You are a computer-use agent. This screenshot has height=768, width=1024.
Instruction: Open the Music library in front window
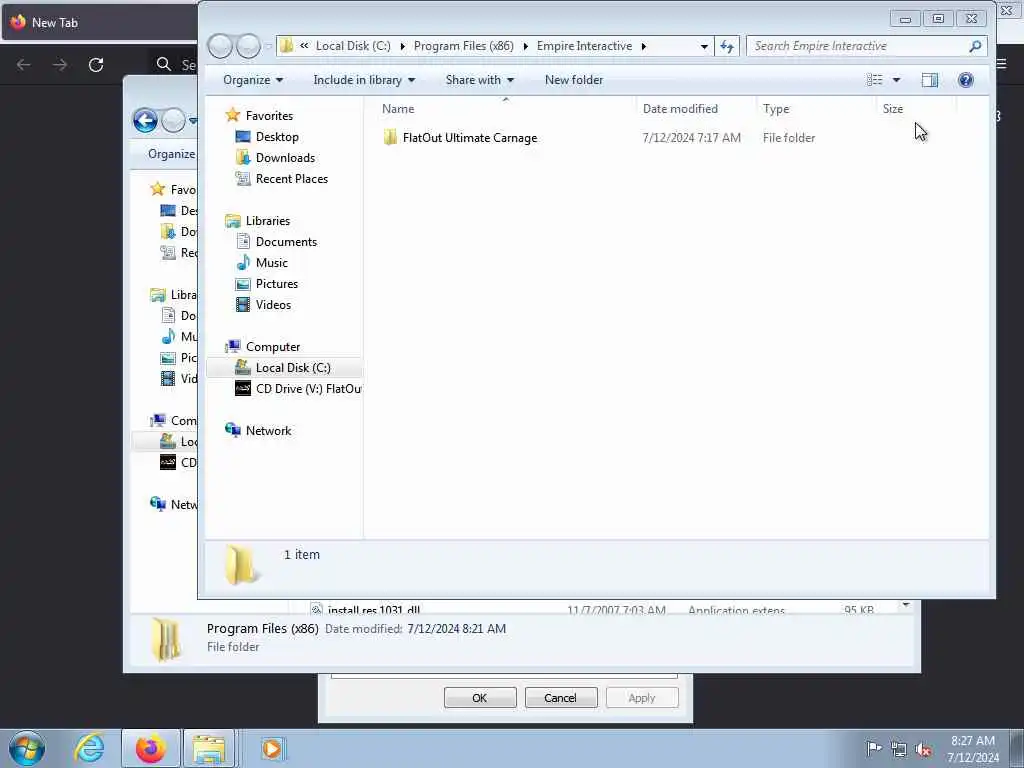pos(272,263)
